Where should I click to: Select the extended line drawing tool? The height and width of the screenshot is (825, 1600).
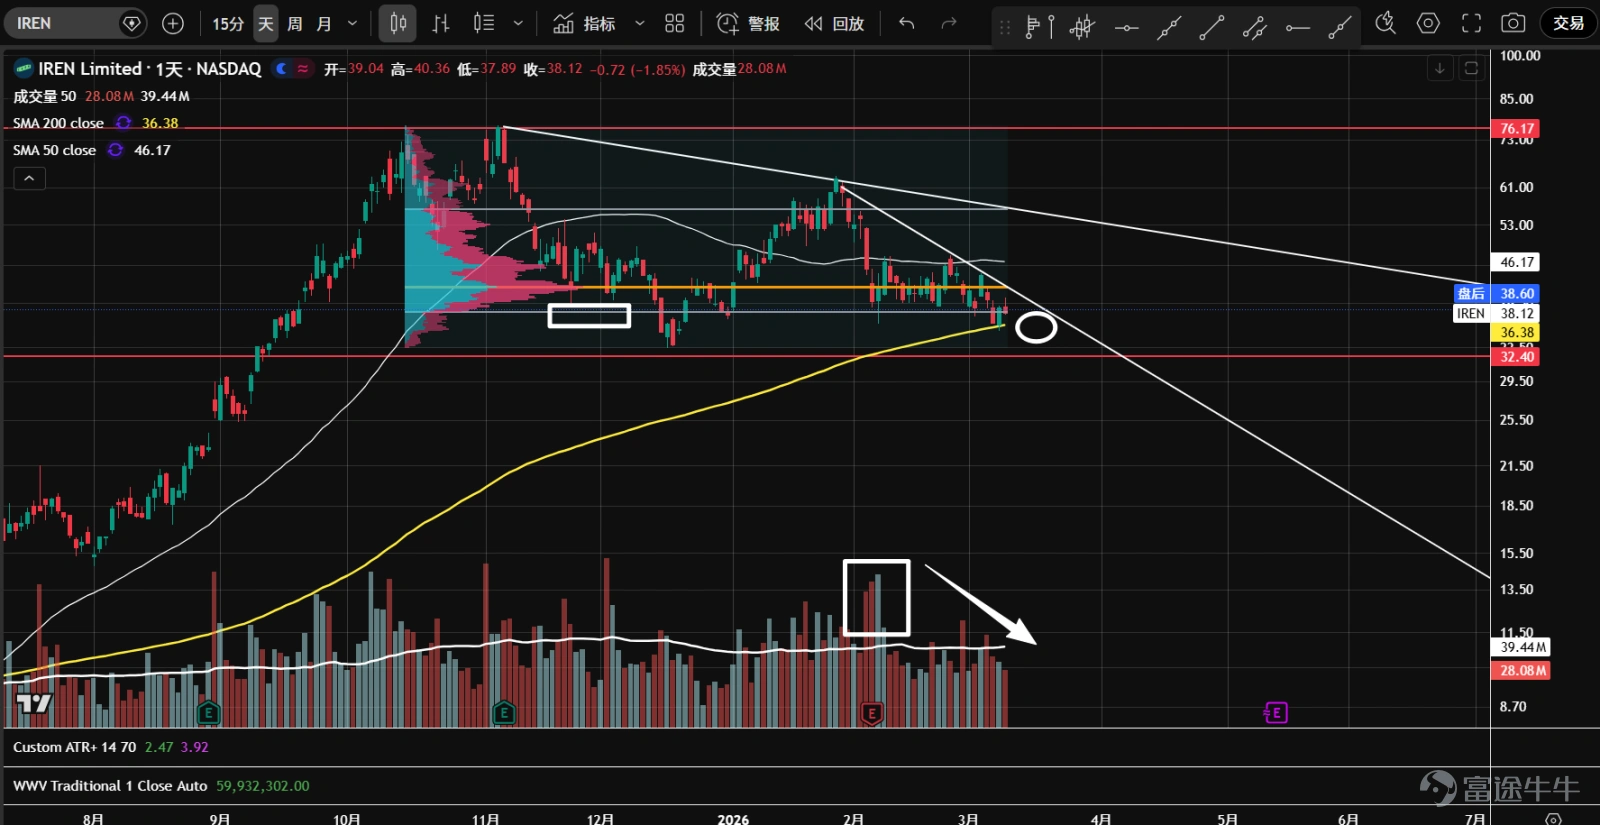click(1169, 27)
